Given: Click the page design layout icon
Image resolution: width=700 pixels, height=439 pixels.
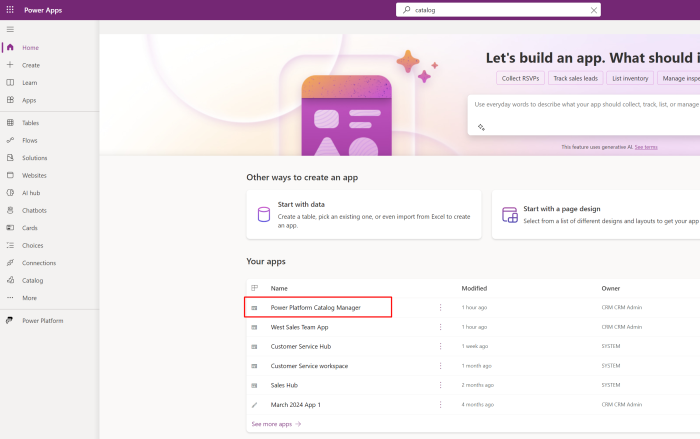Looking at the screenshot, I should (509, 215).
